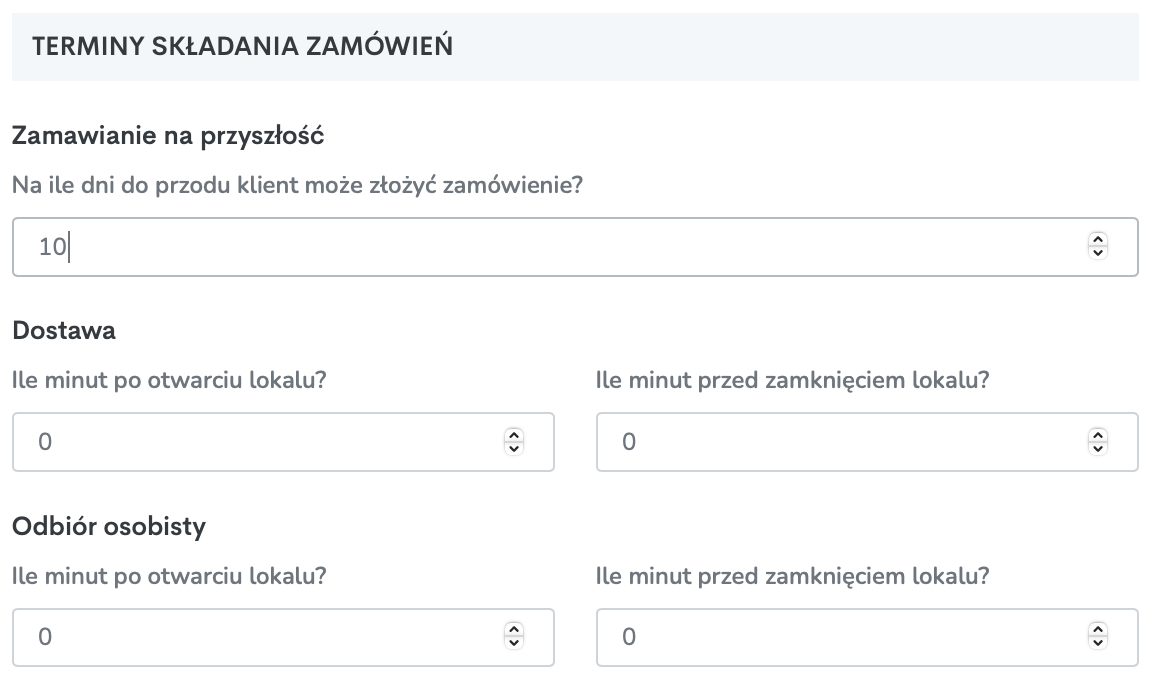
Task: Increase Dostawa minutes before closing with up arrow
Action: pos(1098,434)
